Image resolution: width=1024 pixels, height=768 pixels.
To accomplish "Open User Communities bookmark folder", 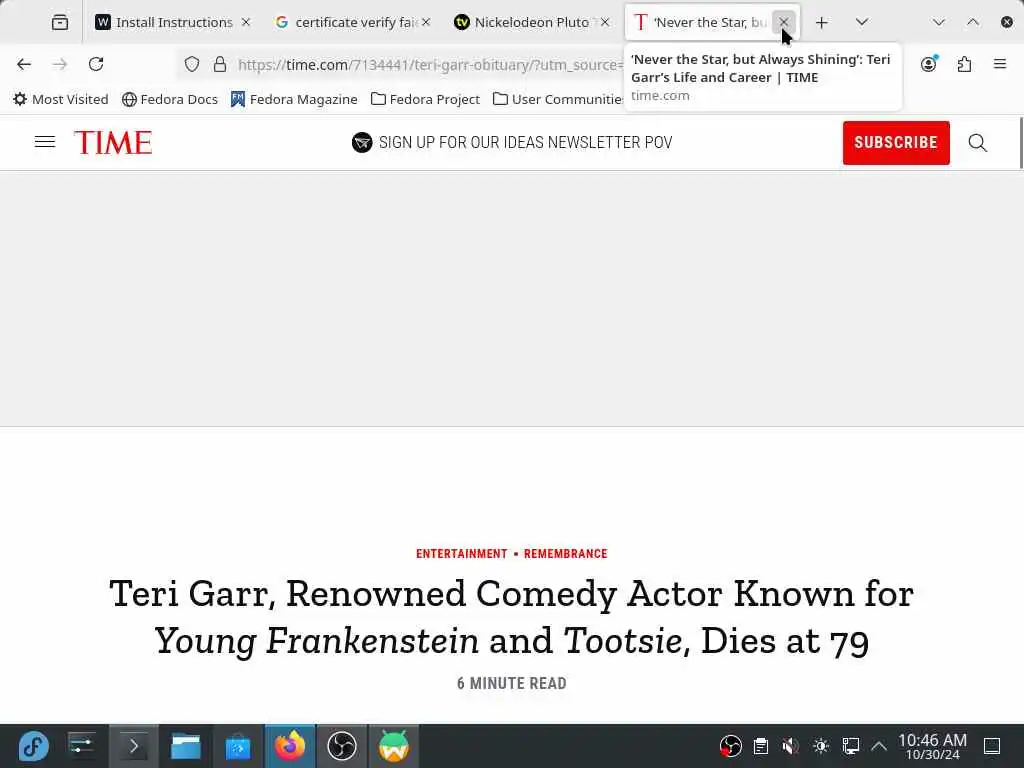I will point(558,99).
